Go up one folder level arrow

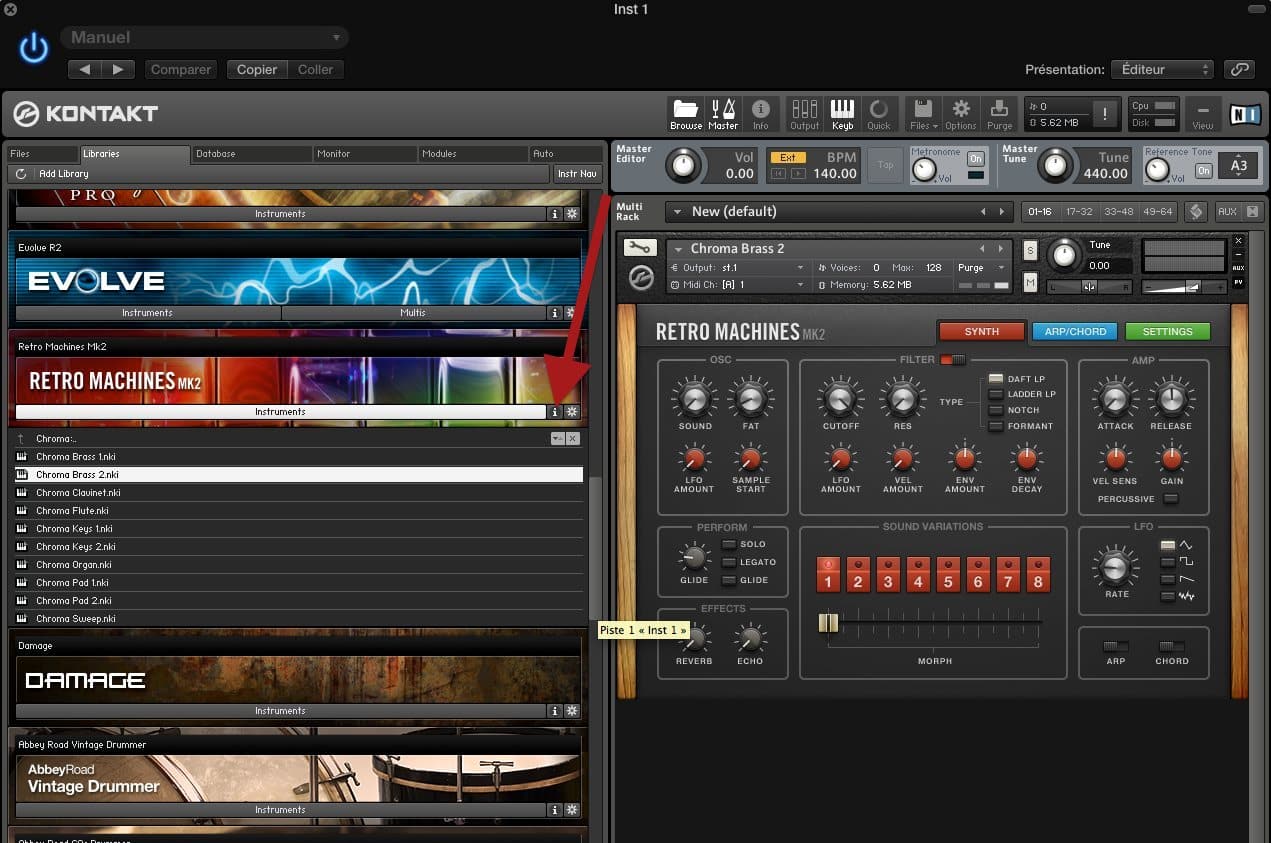21,439
